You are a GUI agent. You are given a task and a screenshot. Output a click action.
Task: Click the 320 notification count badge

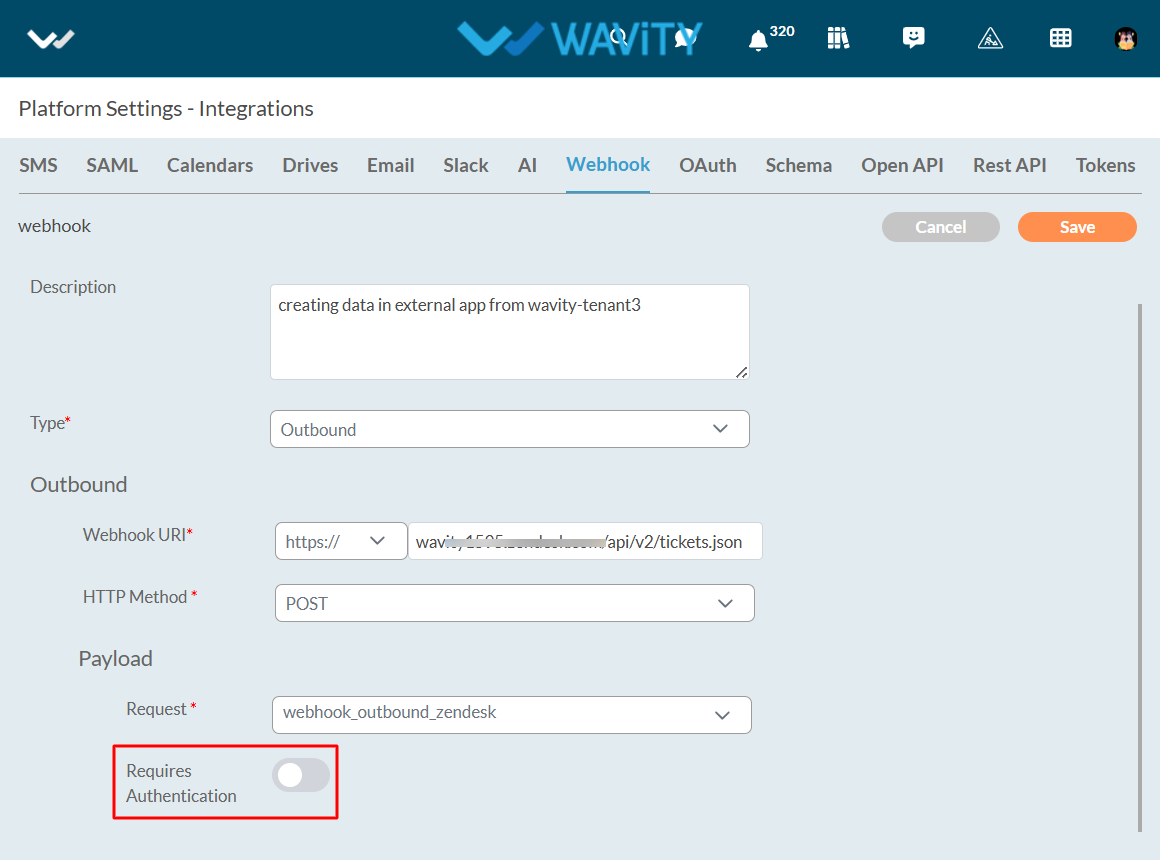coord(782,31)
